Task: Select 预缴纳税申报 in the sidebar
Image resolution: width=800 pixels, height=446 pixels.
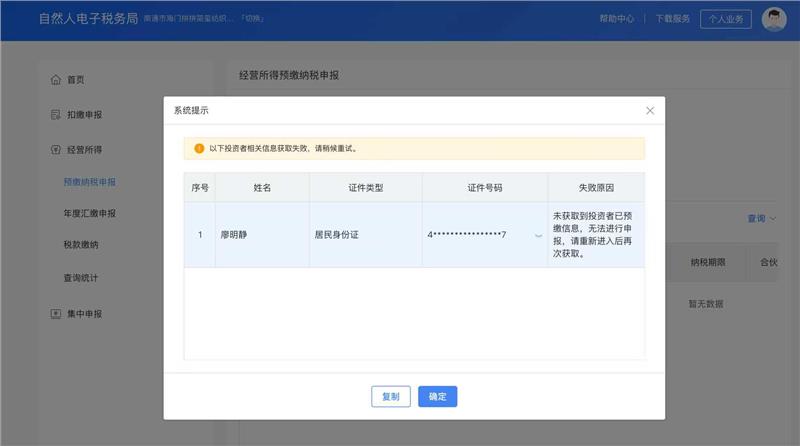Action: tap(89, 182)
